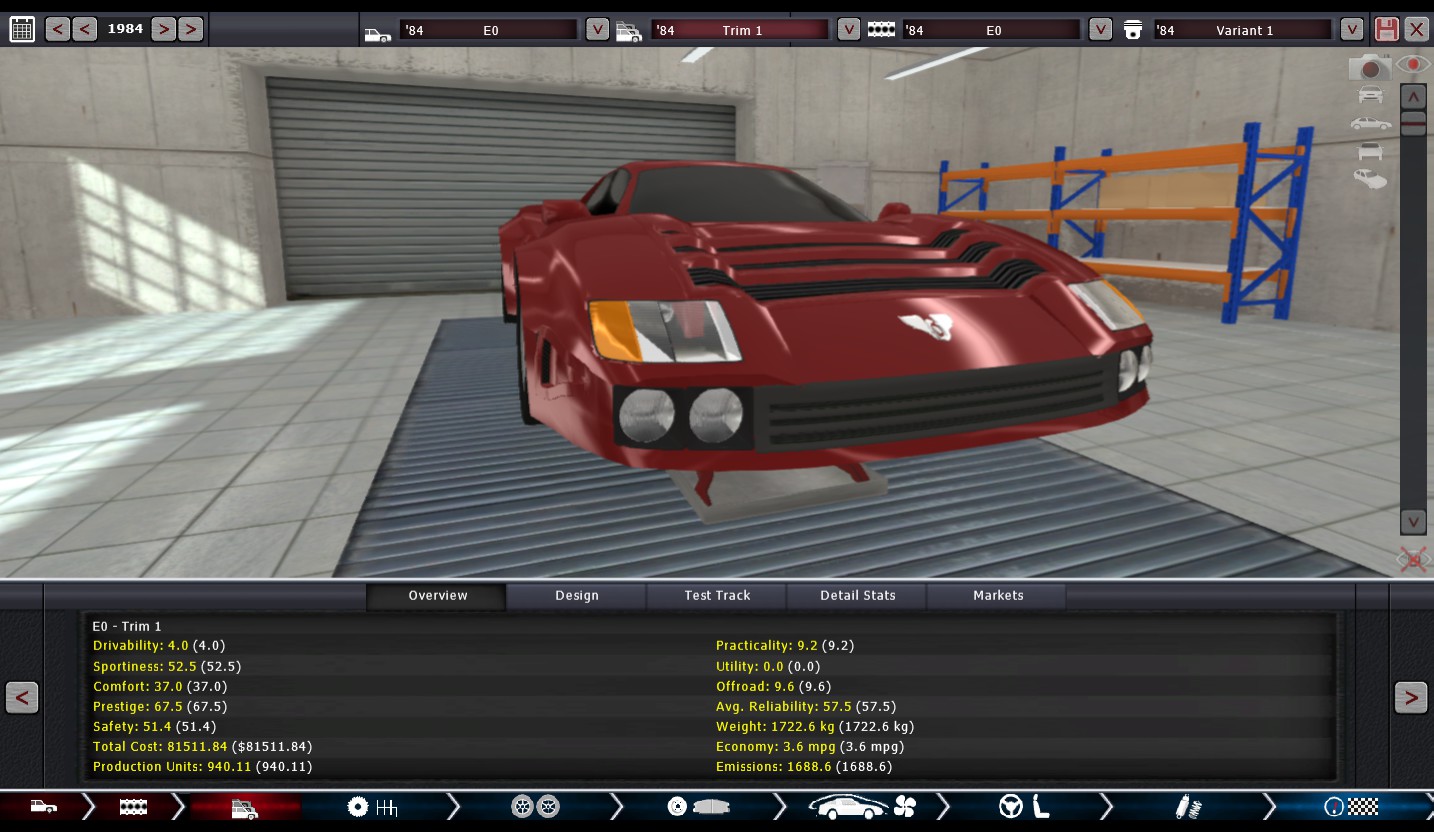Save the design with the red floppy icon

[x=1386, y=29]
